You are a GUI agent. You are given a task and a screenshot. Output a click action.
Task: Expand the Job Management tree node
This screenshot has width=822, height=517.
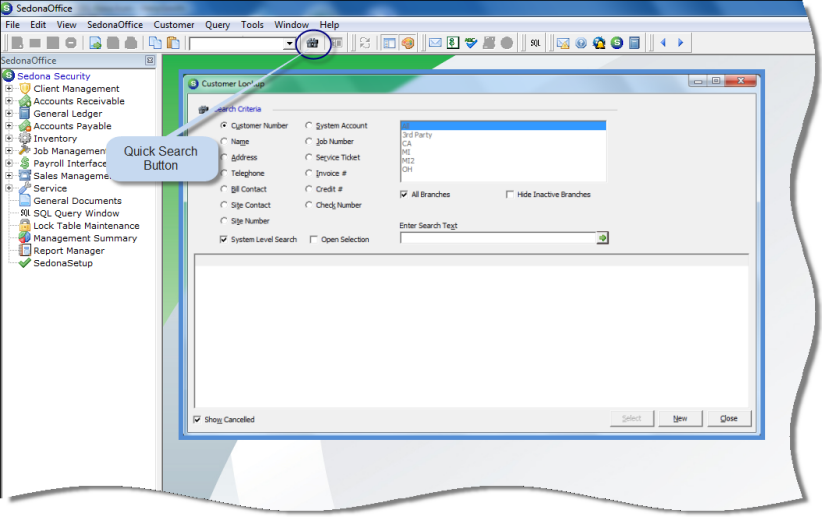pyautogui.click(x=9, y=151)
